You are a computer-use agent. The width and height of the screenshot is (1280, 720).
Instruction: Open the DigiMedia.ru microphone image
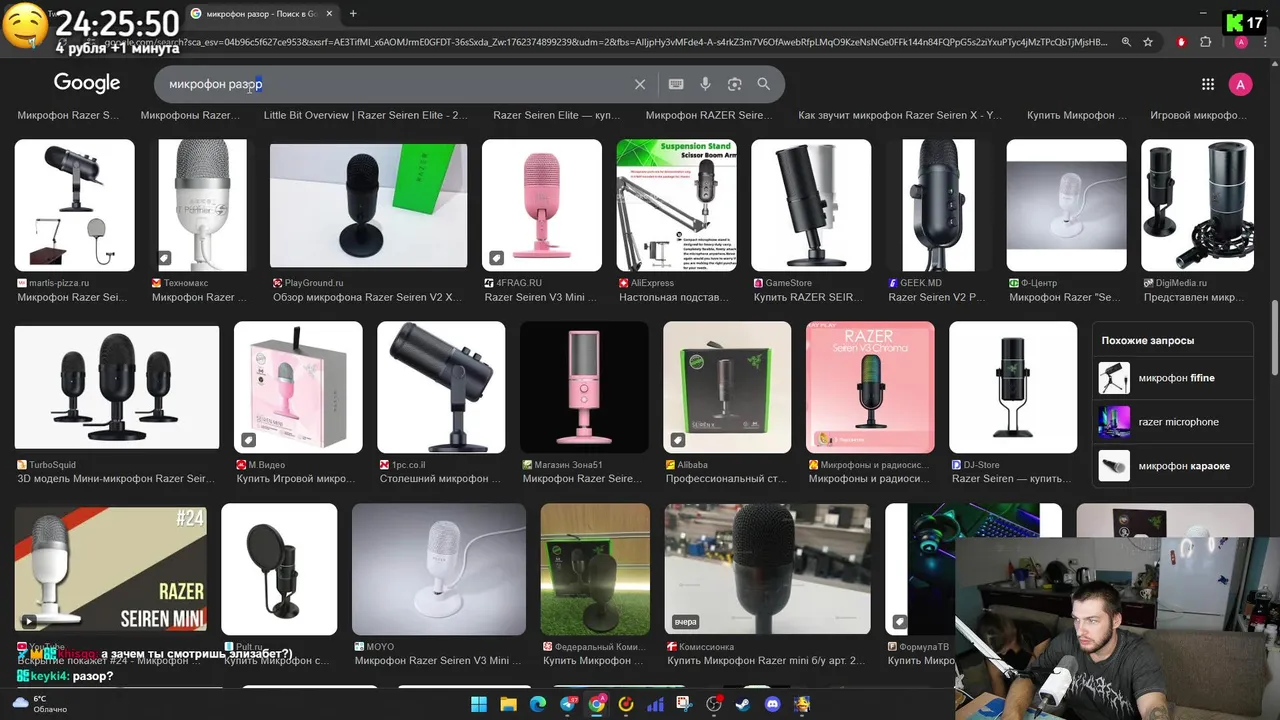pyautogui.click(x=1197, y=205)
